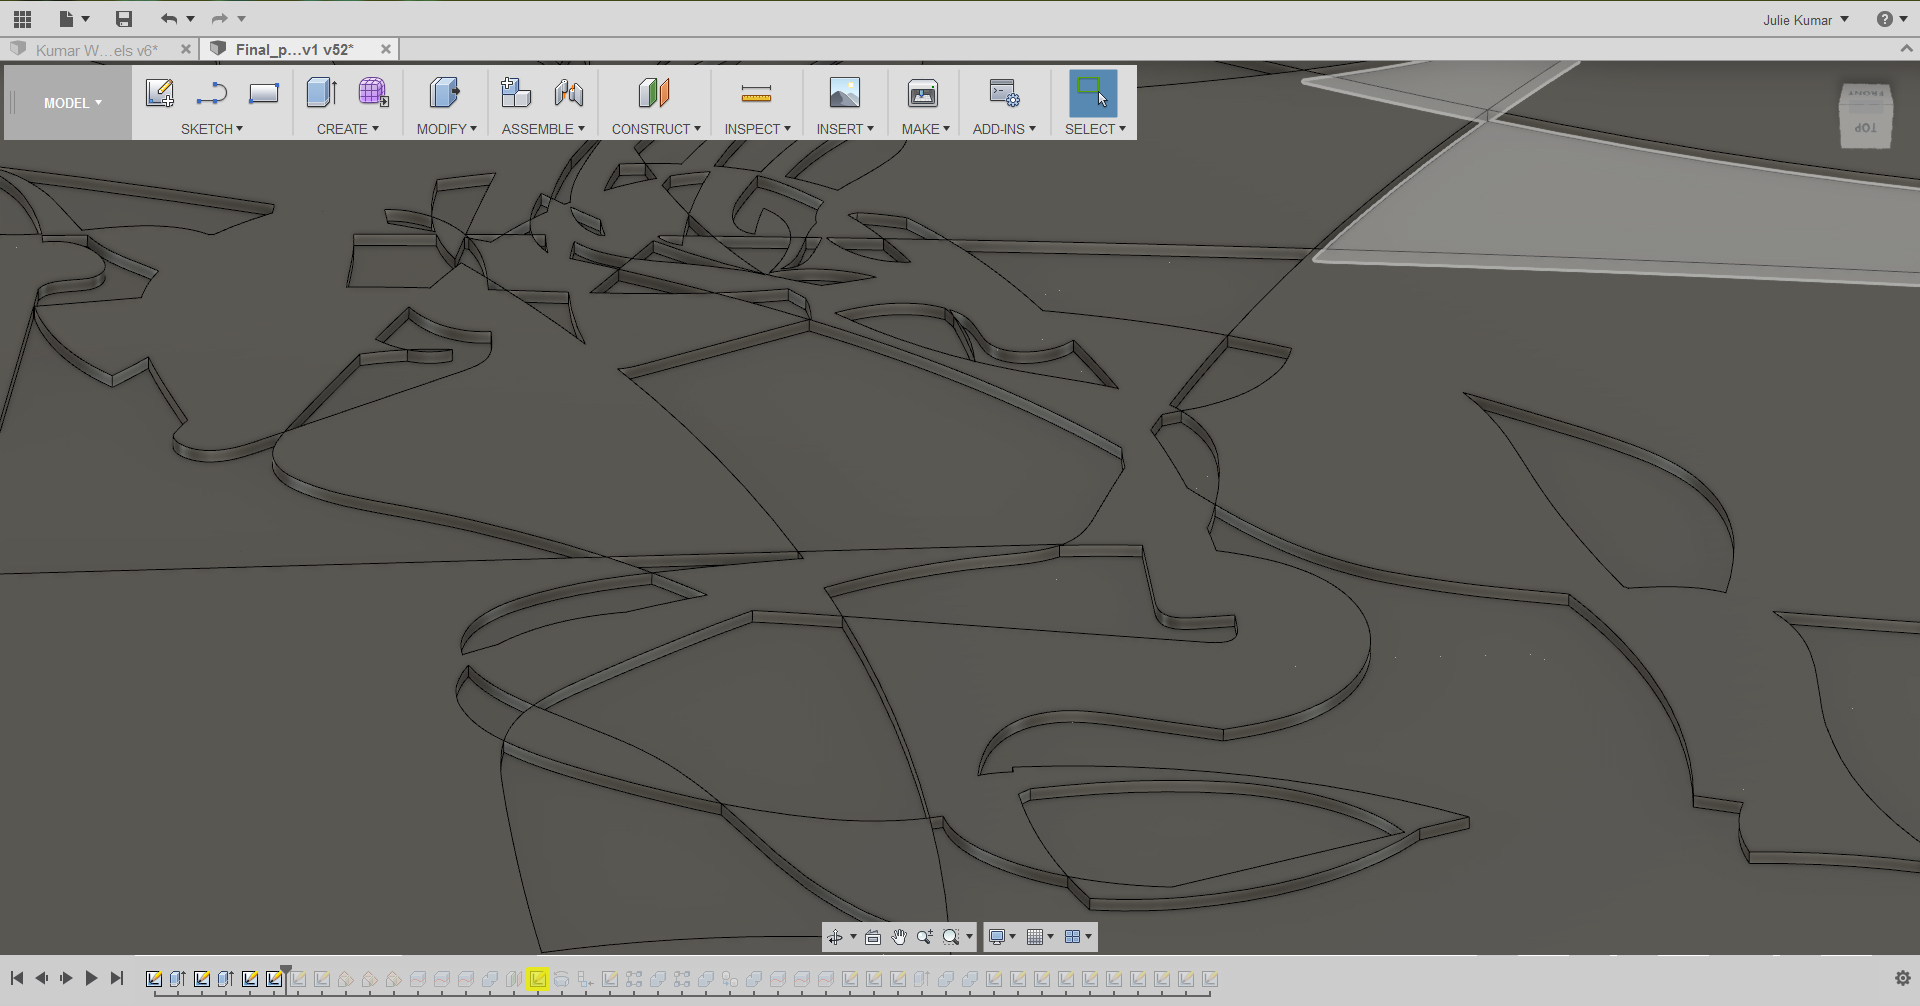Select the first sketch feature in timeline
1920x1006 pixels.
pos(154,979)
